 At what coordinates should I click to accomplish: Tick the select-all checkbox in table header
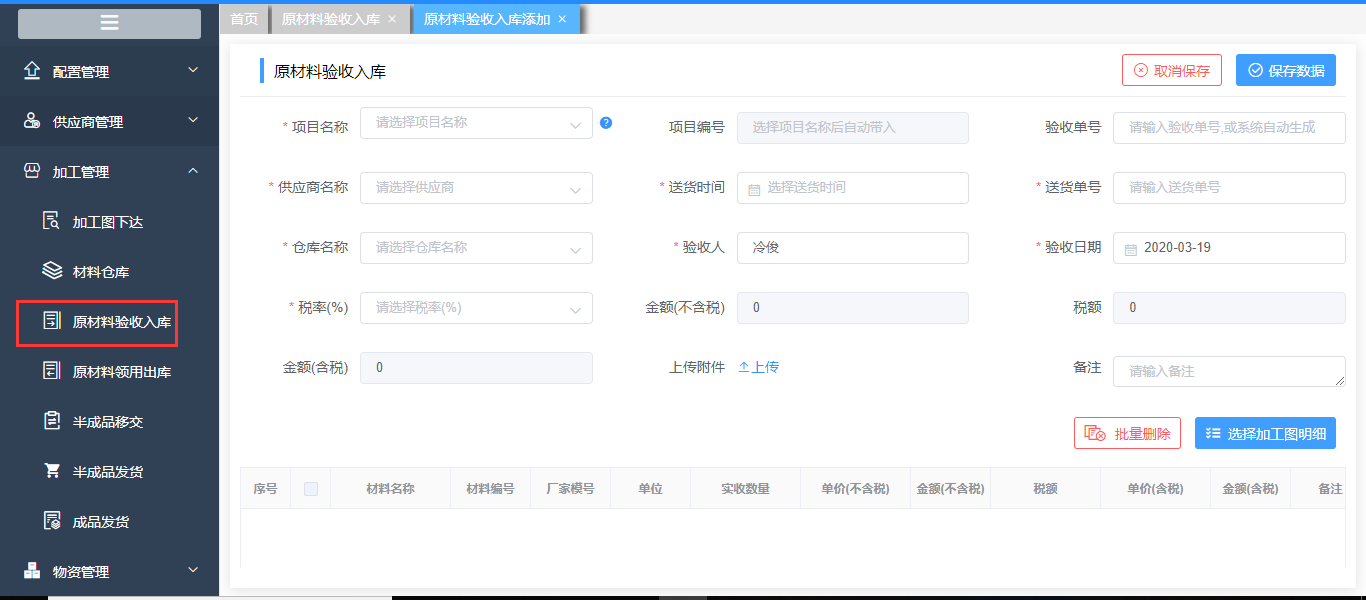pyautogui.click(x=311, y=489)
